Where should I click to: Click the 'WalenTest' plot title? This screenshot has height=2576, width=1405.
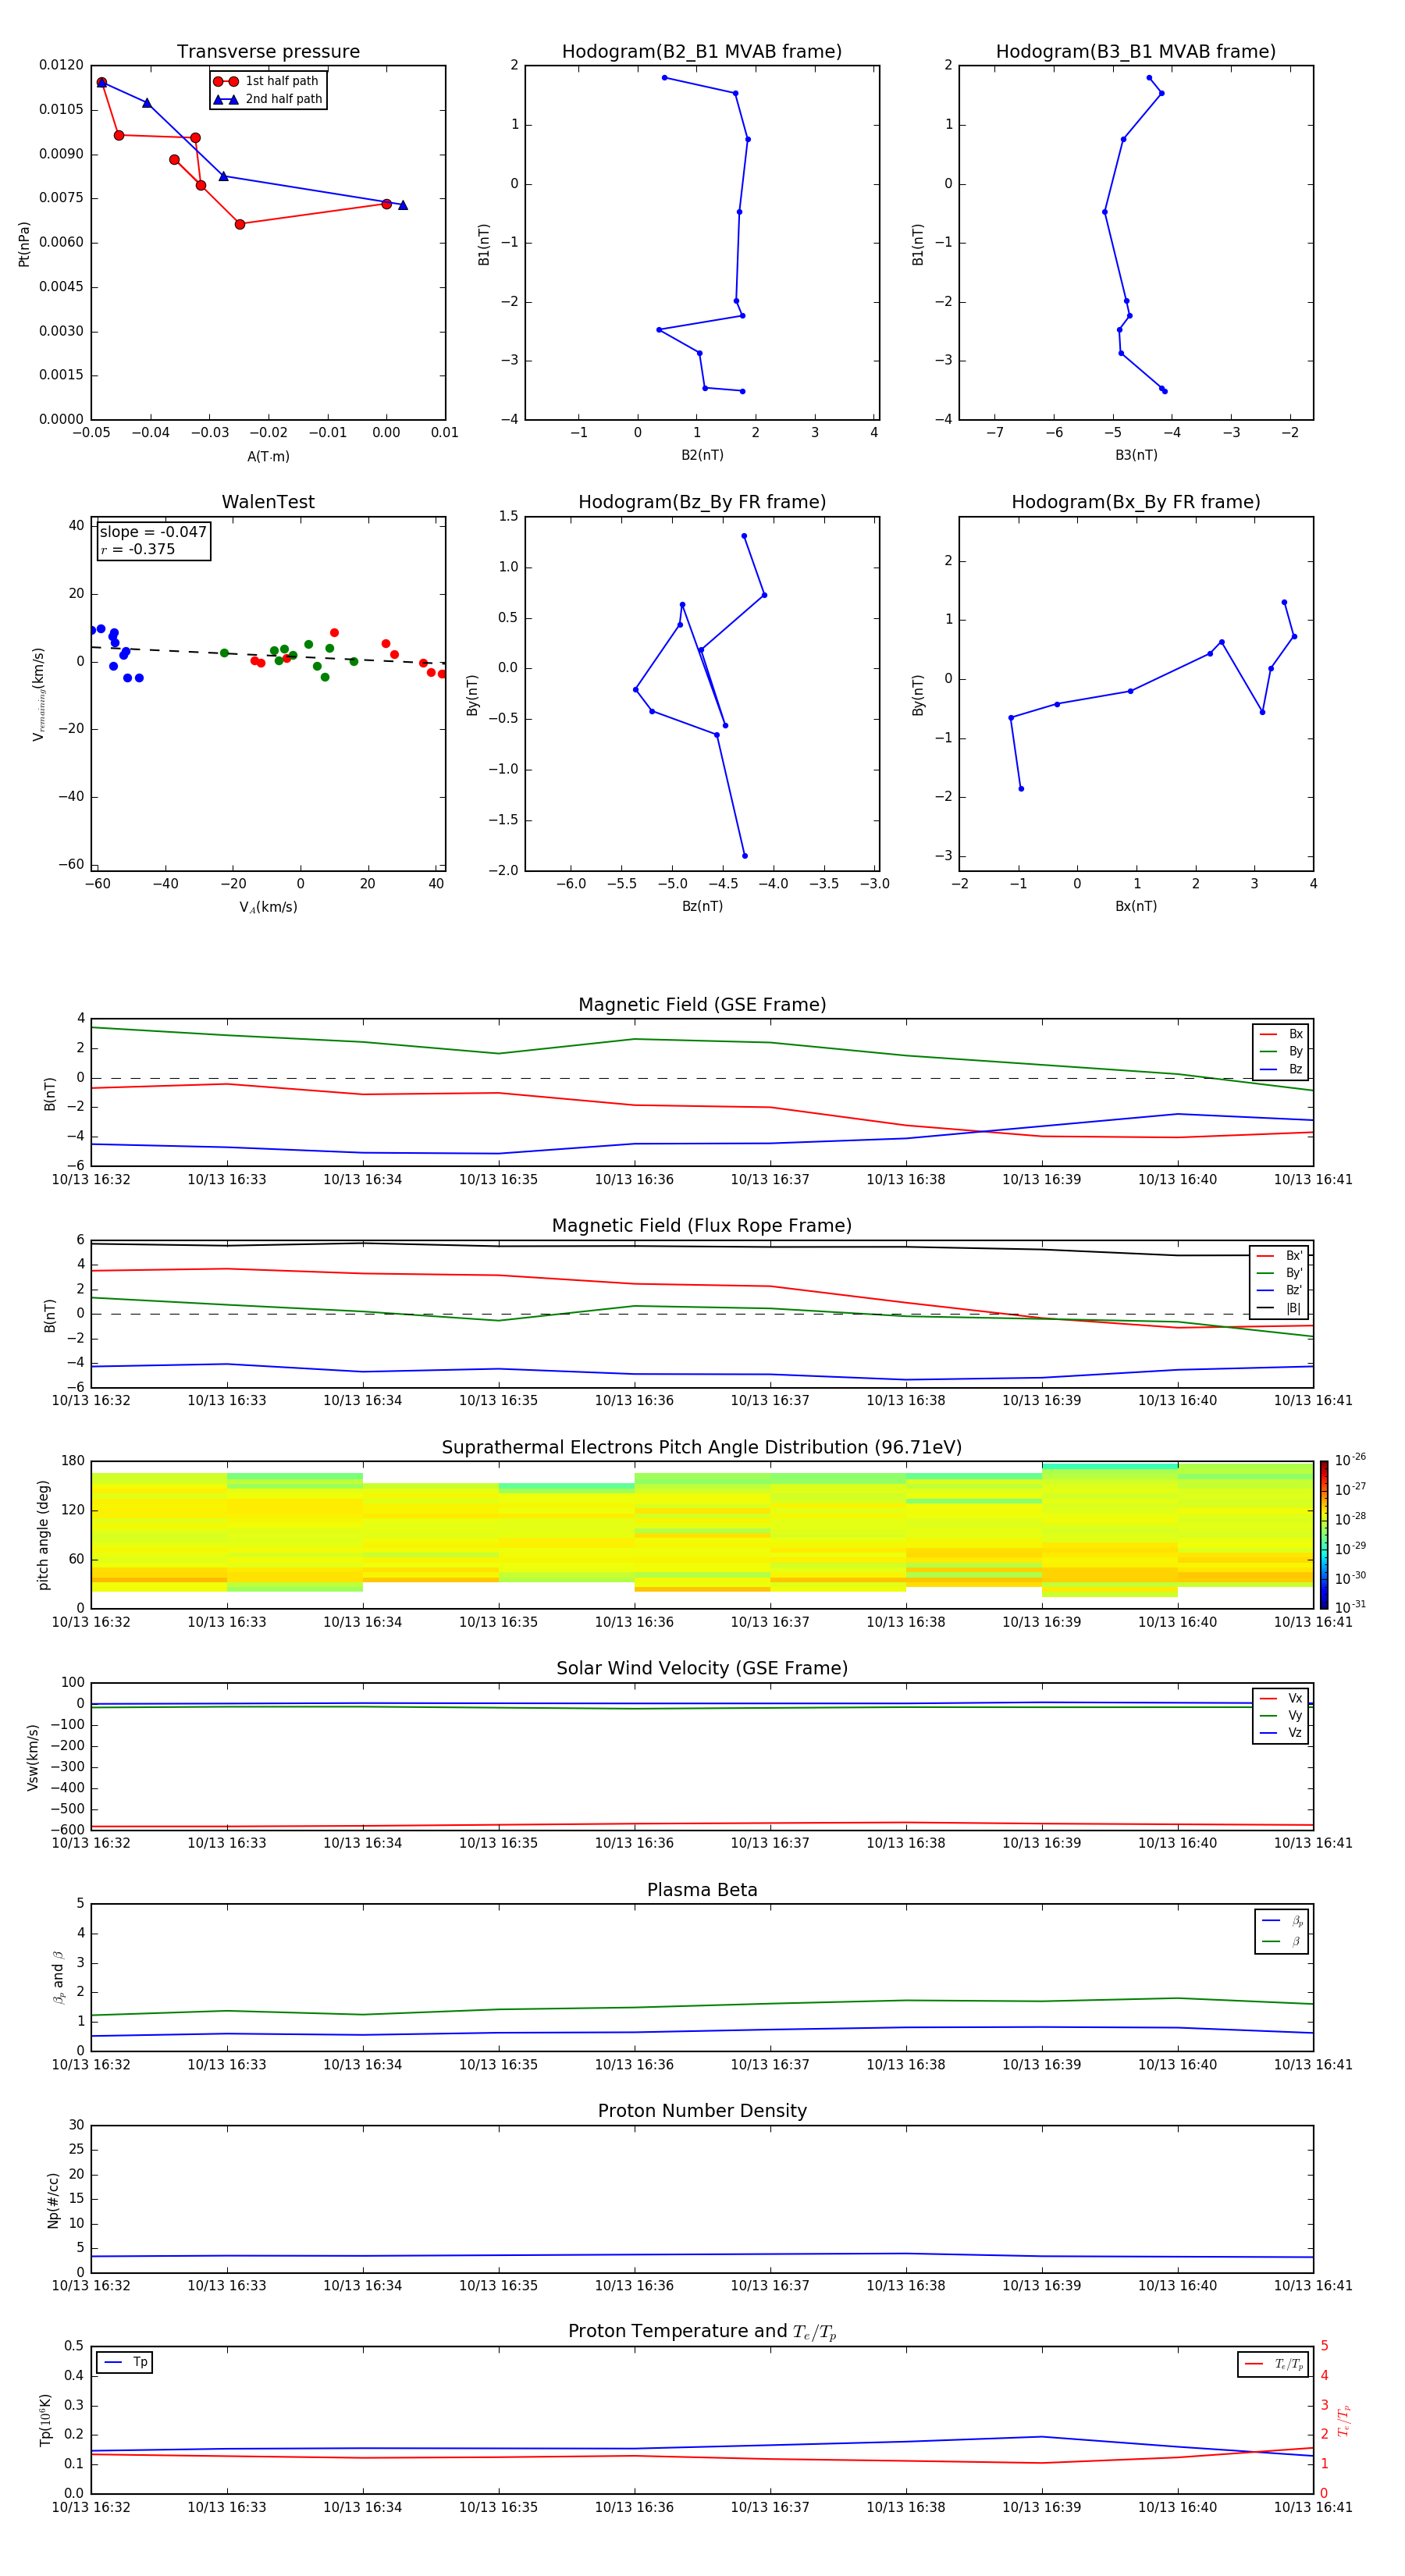pyautogui.click(x=268, y=502)
